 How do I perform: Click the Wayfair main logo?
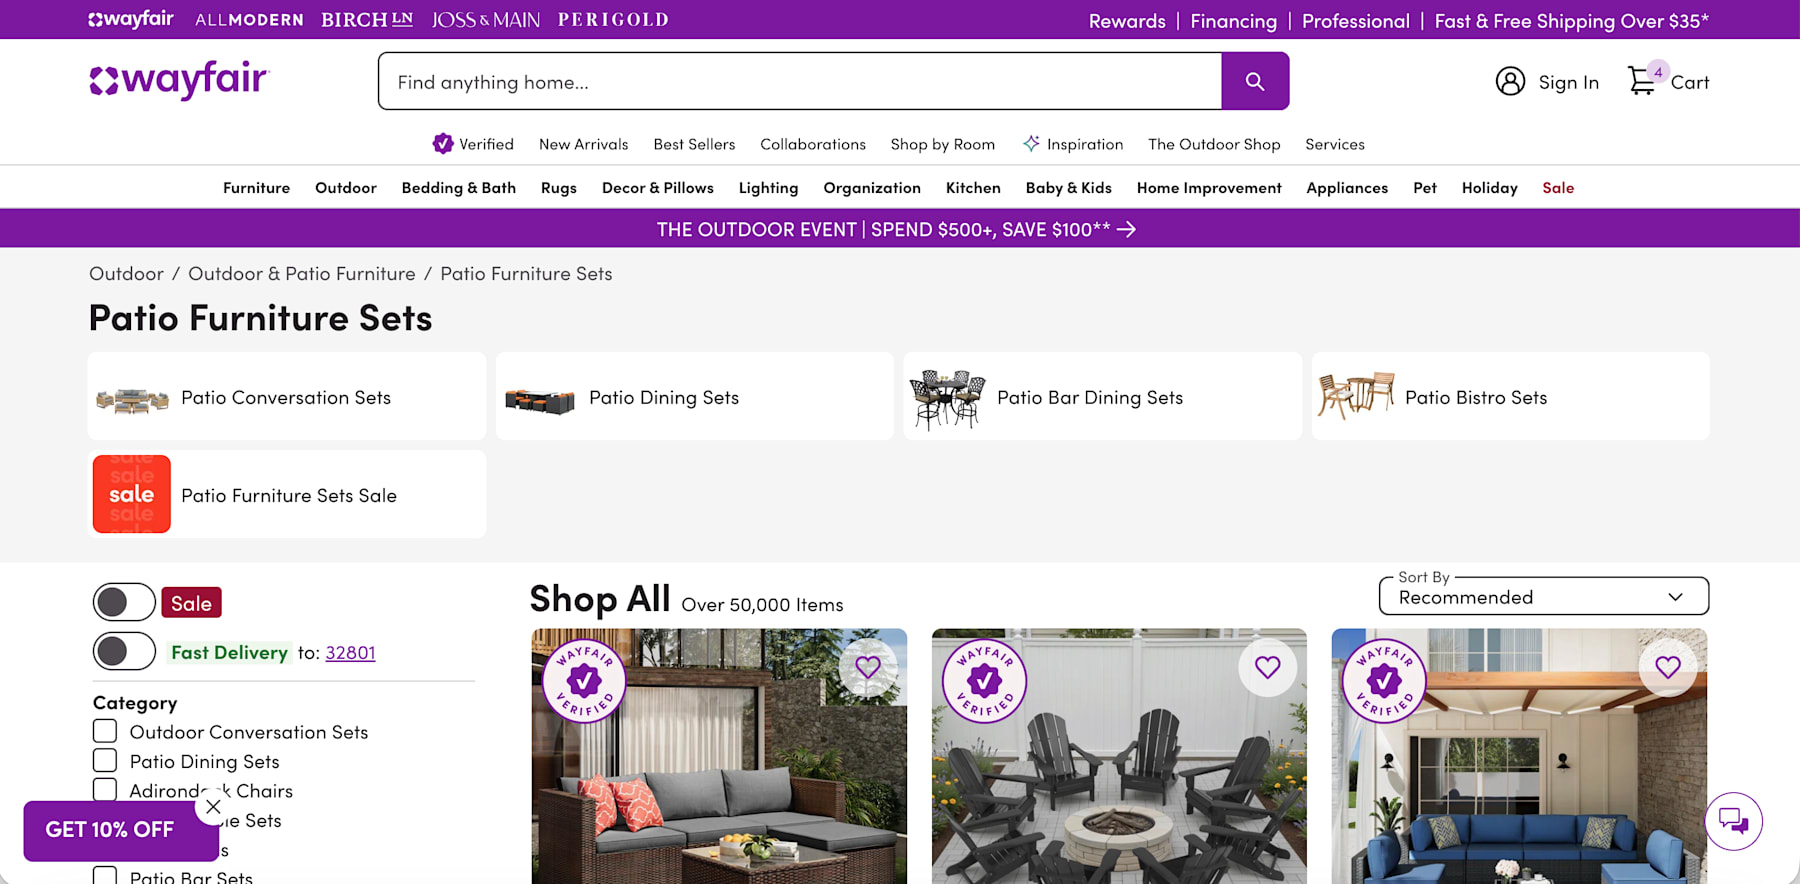pos(179,80)
